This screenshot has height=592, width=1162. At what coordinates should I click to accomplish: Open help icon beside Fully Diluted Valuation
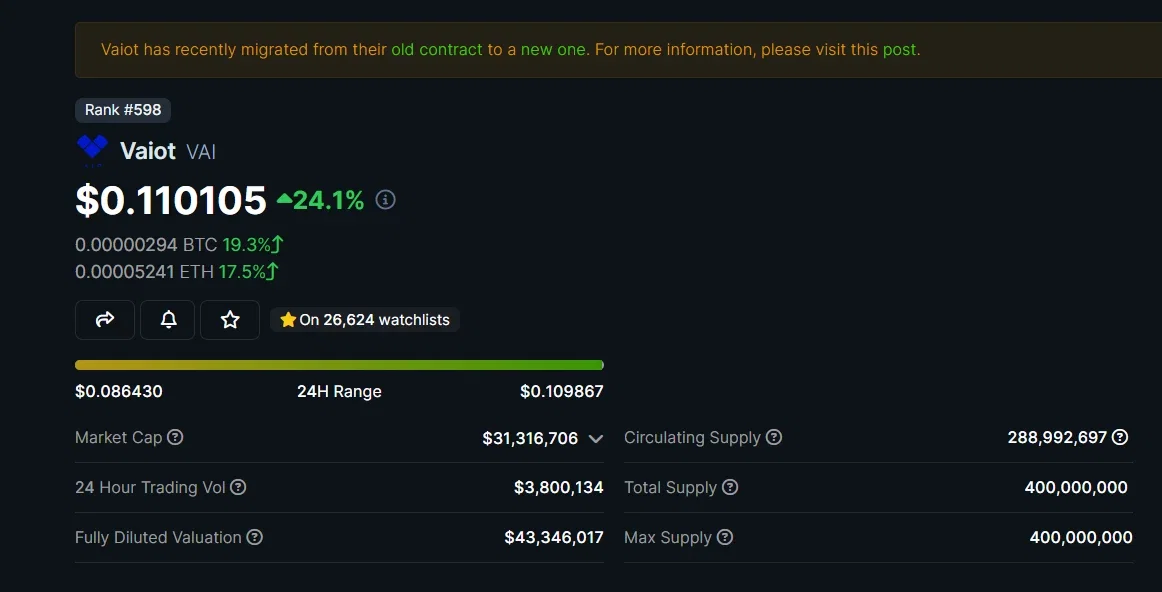click(x=254, y=537)
